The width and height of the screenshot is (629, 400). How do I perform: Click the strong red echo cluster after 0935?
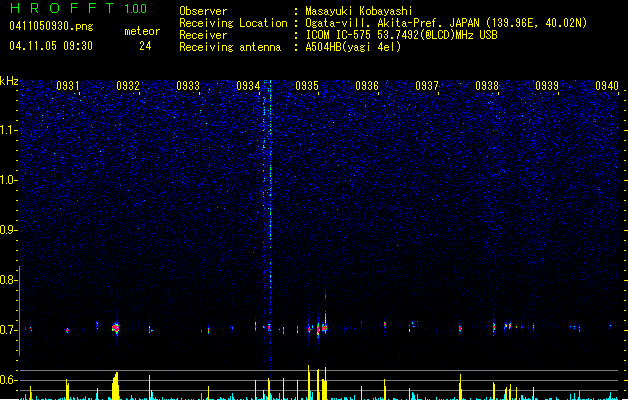[324, 328]
